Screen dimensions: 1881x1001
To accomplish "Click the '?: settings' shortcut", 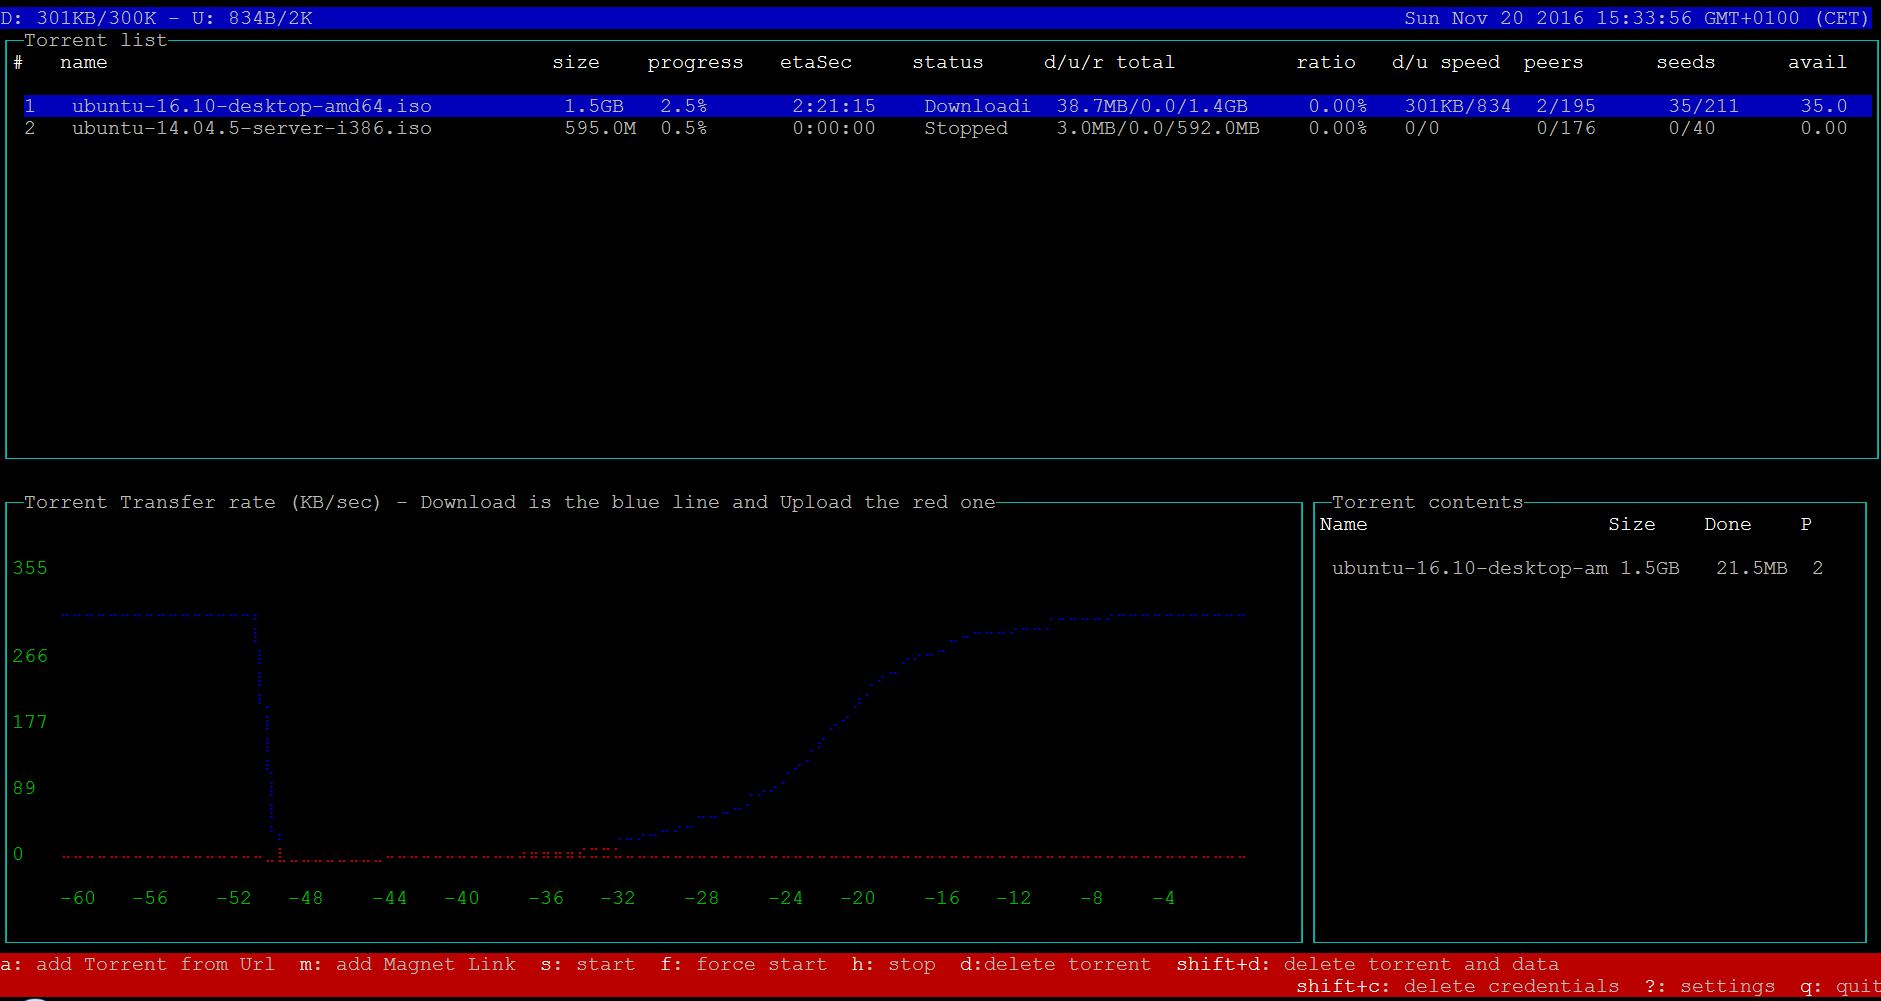I will [1710, 986].
